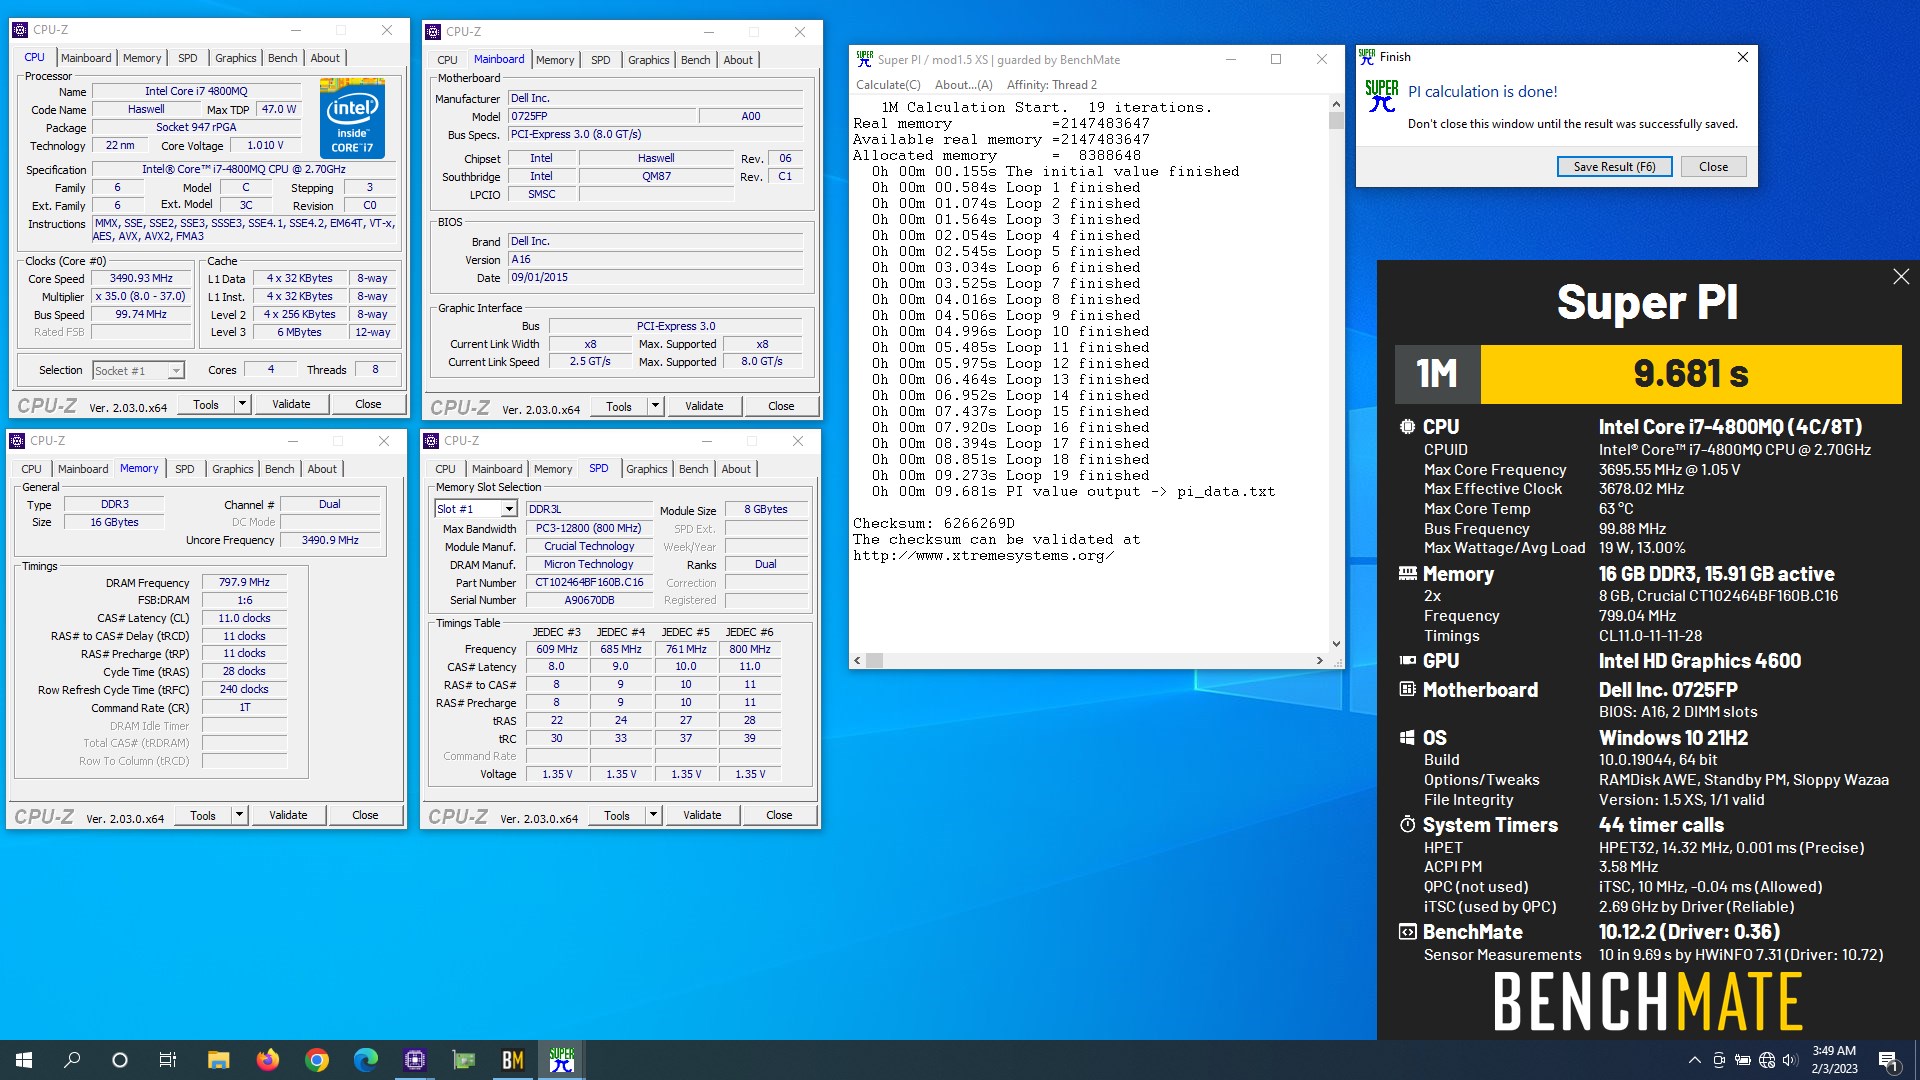Open Windows Start menu
The height and width of the screenshot is (1080, 1920).
point(24,1060)
